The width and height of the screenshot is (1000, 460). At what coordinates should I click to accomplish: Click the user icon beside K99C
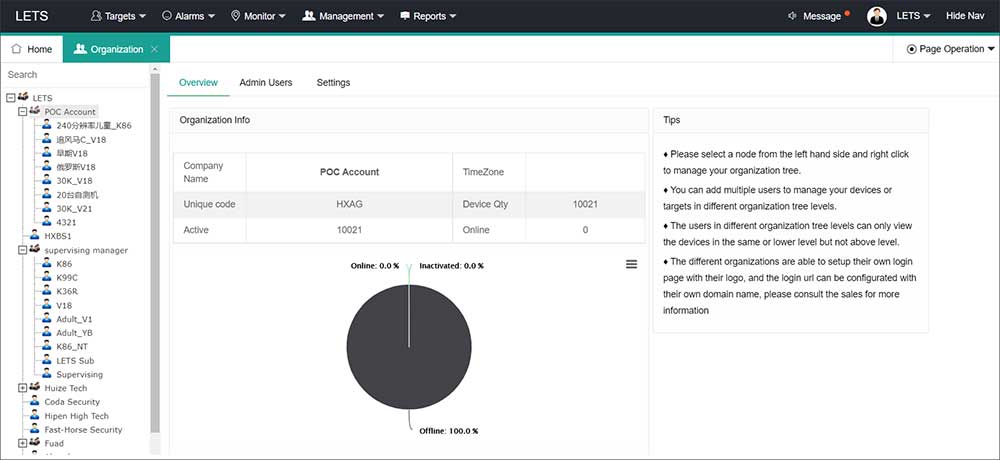(x=47, y=277)
